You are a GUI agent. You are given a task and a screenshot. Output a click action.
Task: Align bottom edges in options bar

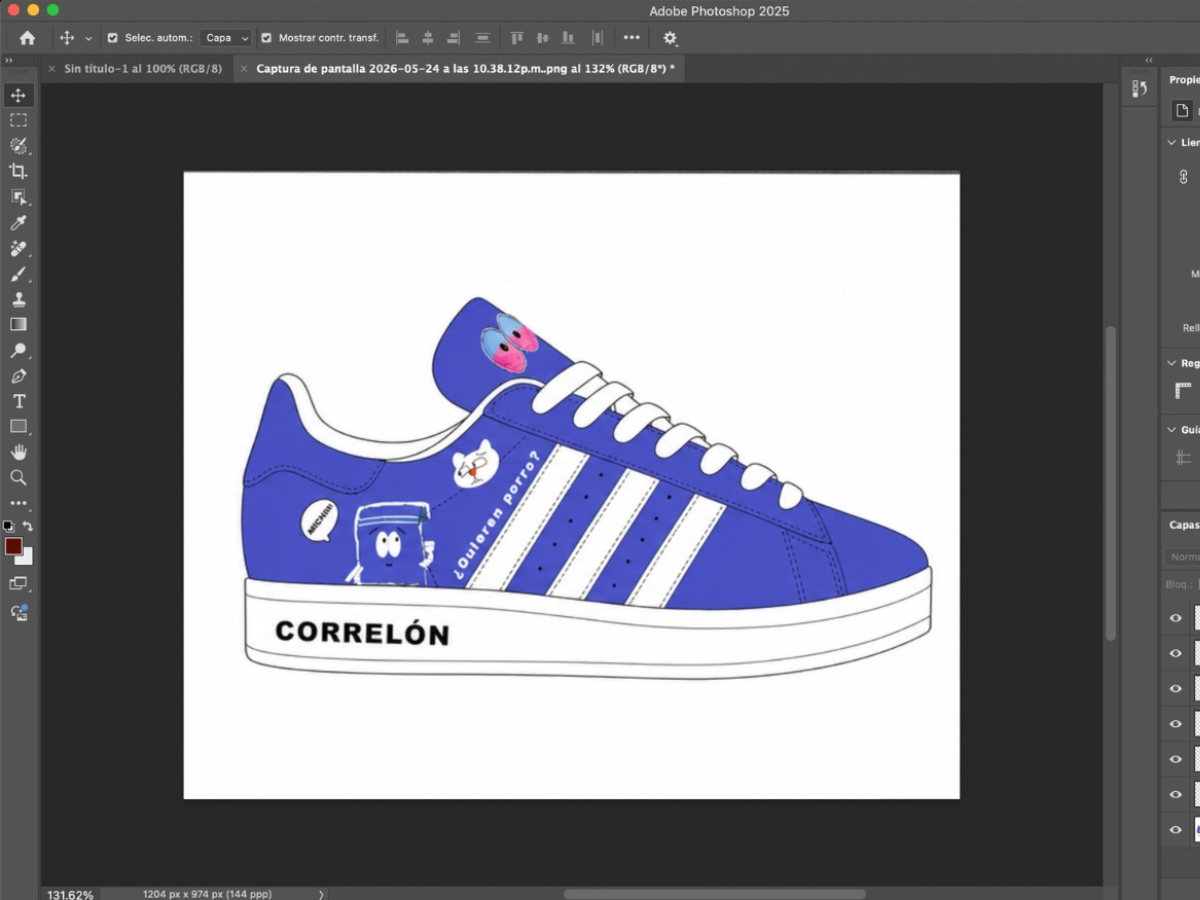pyautogui.click(x=568, y=38)
